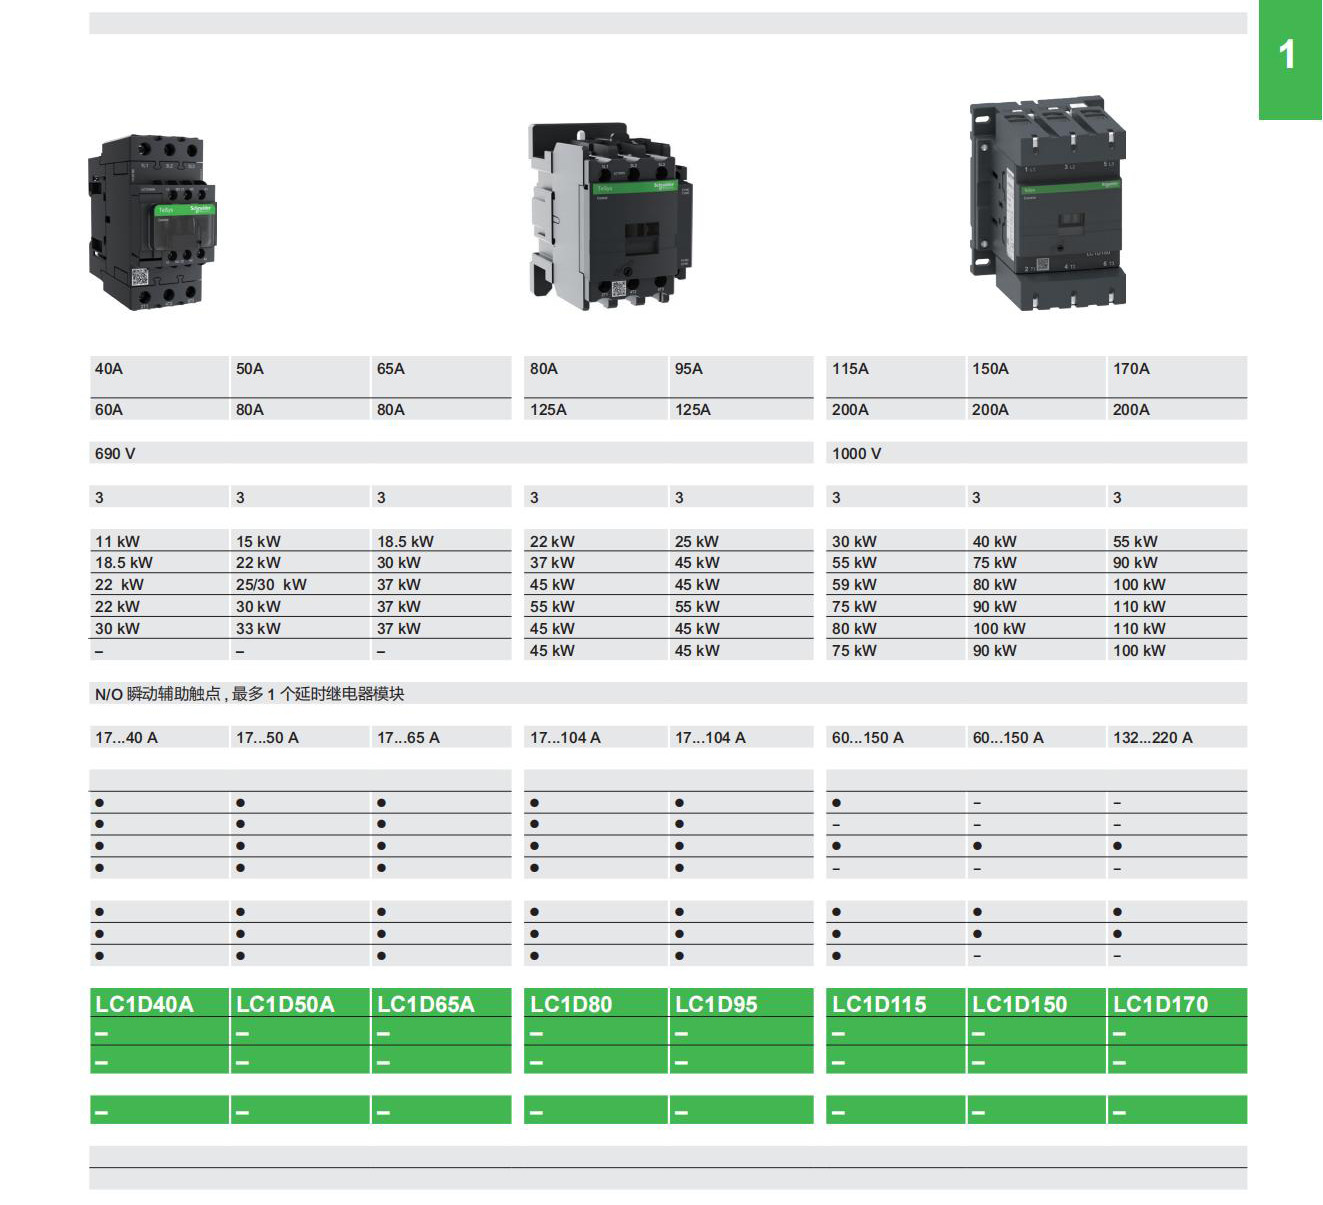1323x1205 pixels.
Task: Click the 1000 V rated voltage cell
Action: pos(857,454)
